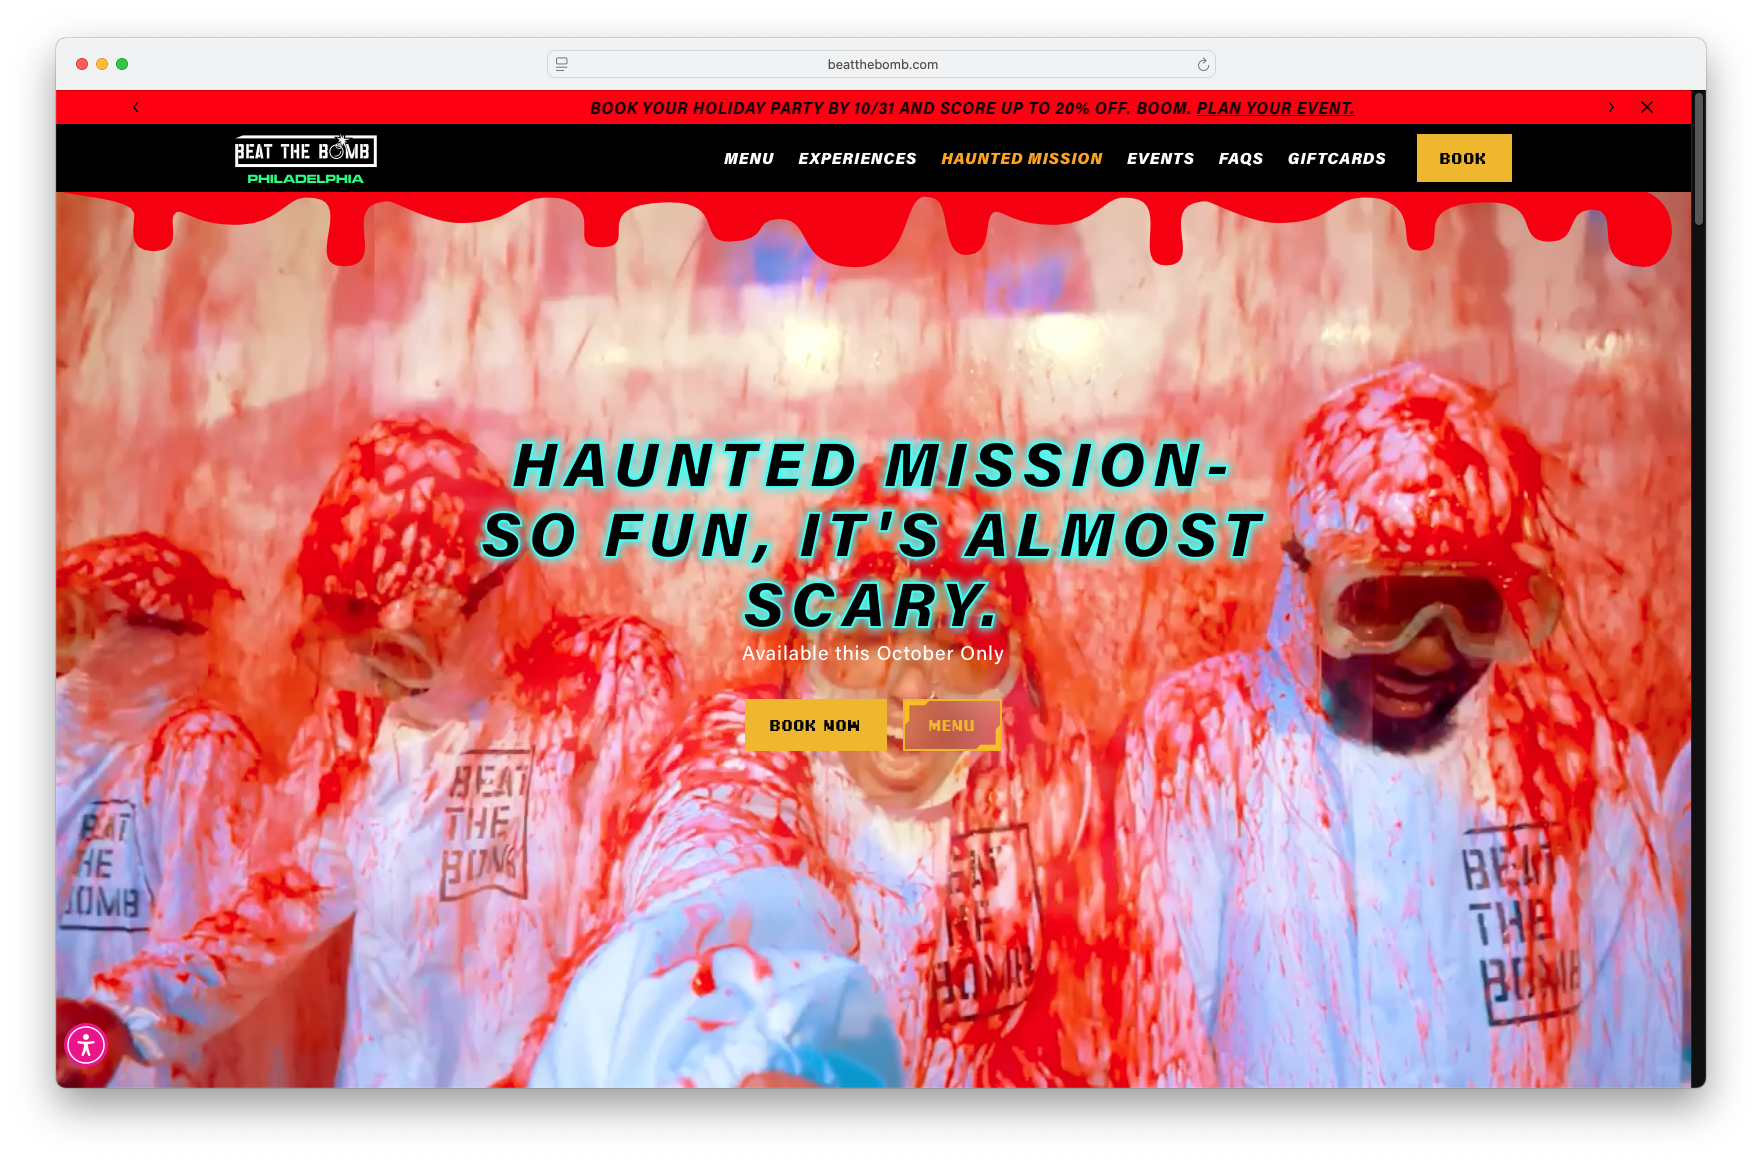Select the Haunted Mission nav item
1762x1162 pixels.
click(1021, 159)
